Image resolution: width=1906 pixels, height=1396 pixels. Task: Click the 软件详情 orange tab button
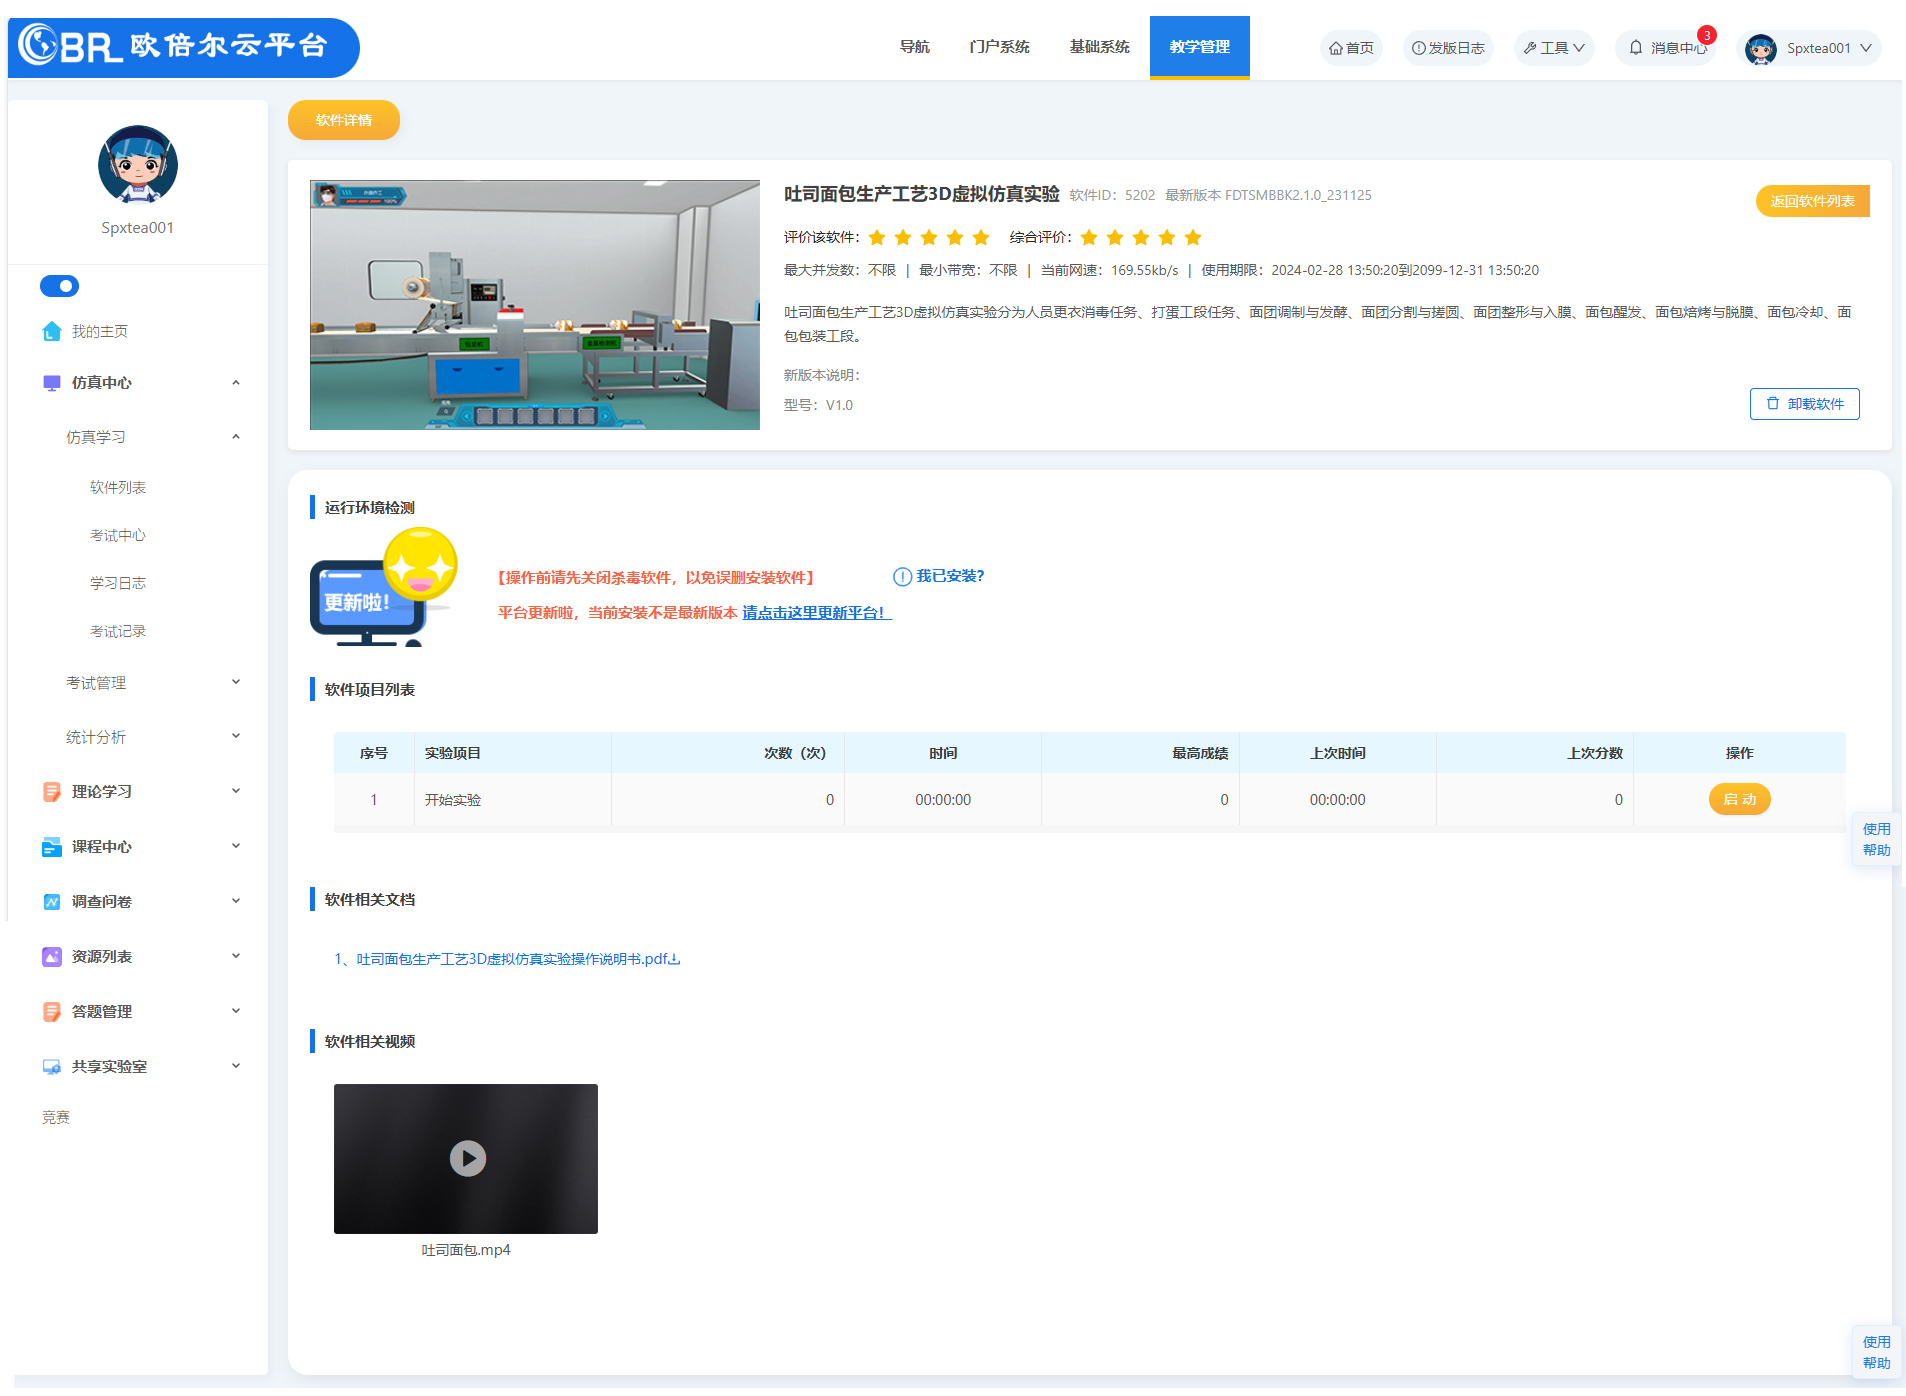click(x=344, y=120)
